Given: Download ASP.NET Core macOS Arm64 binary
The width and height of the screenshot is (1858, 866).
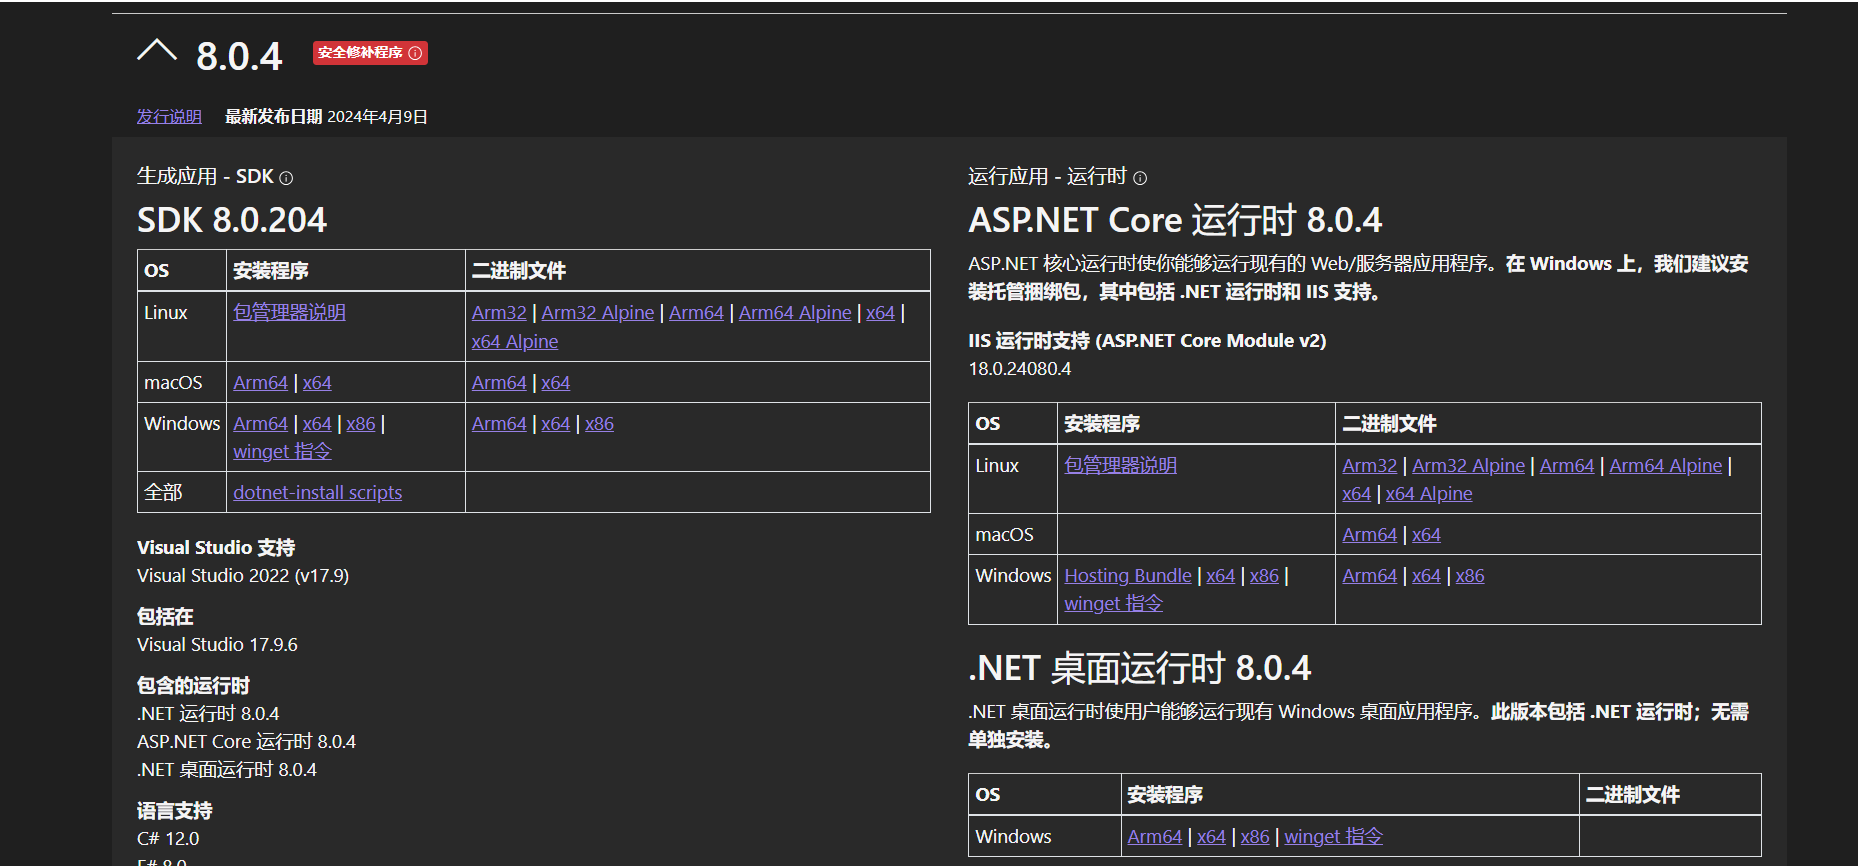Looking at the screenshot, I should [x=1369, y=534].
